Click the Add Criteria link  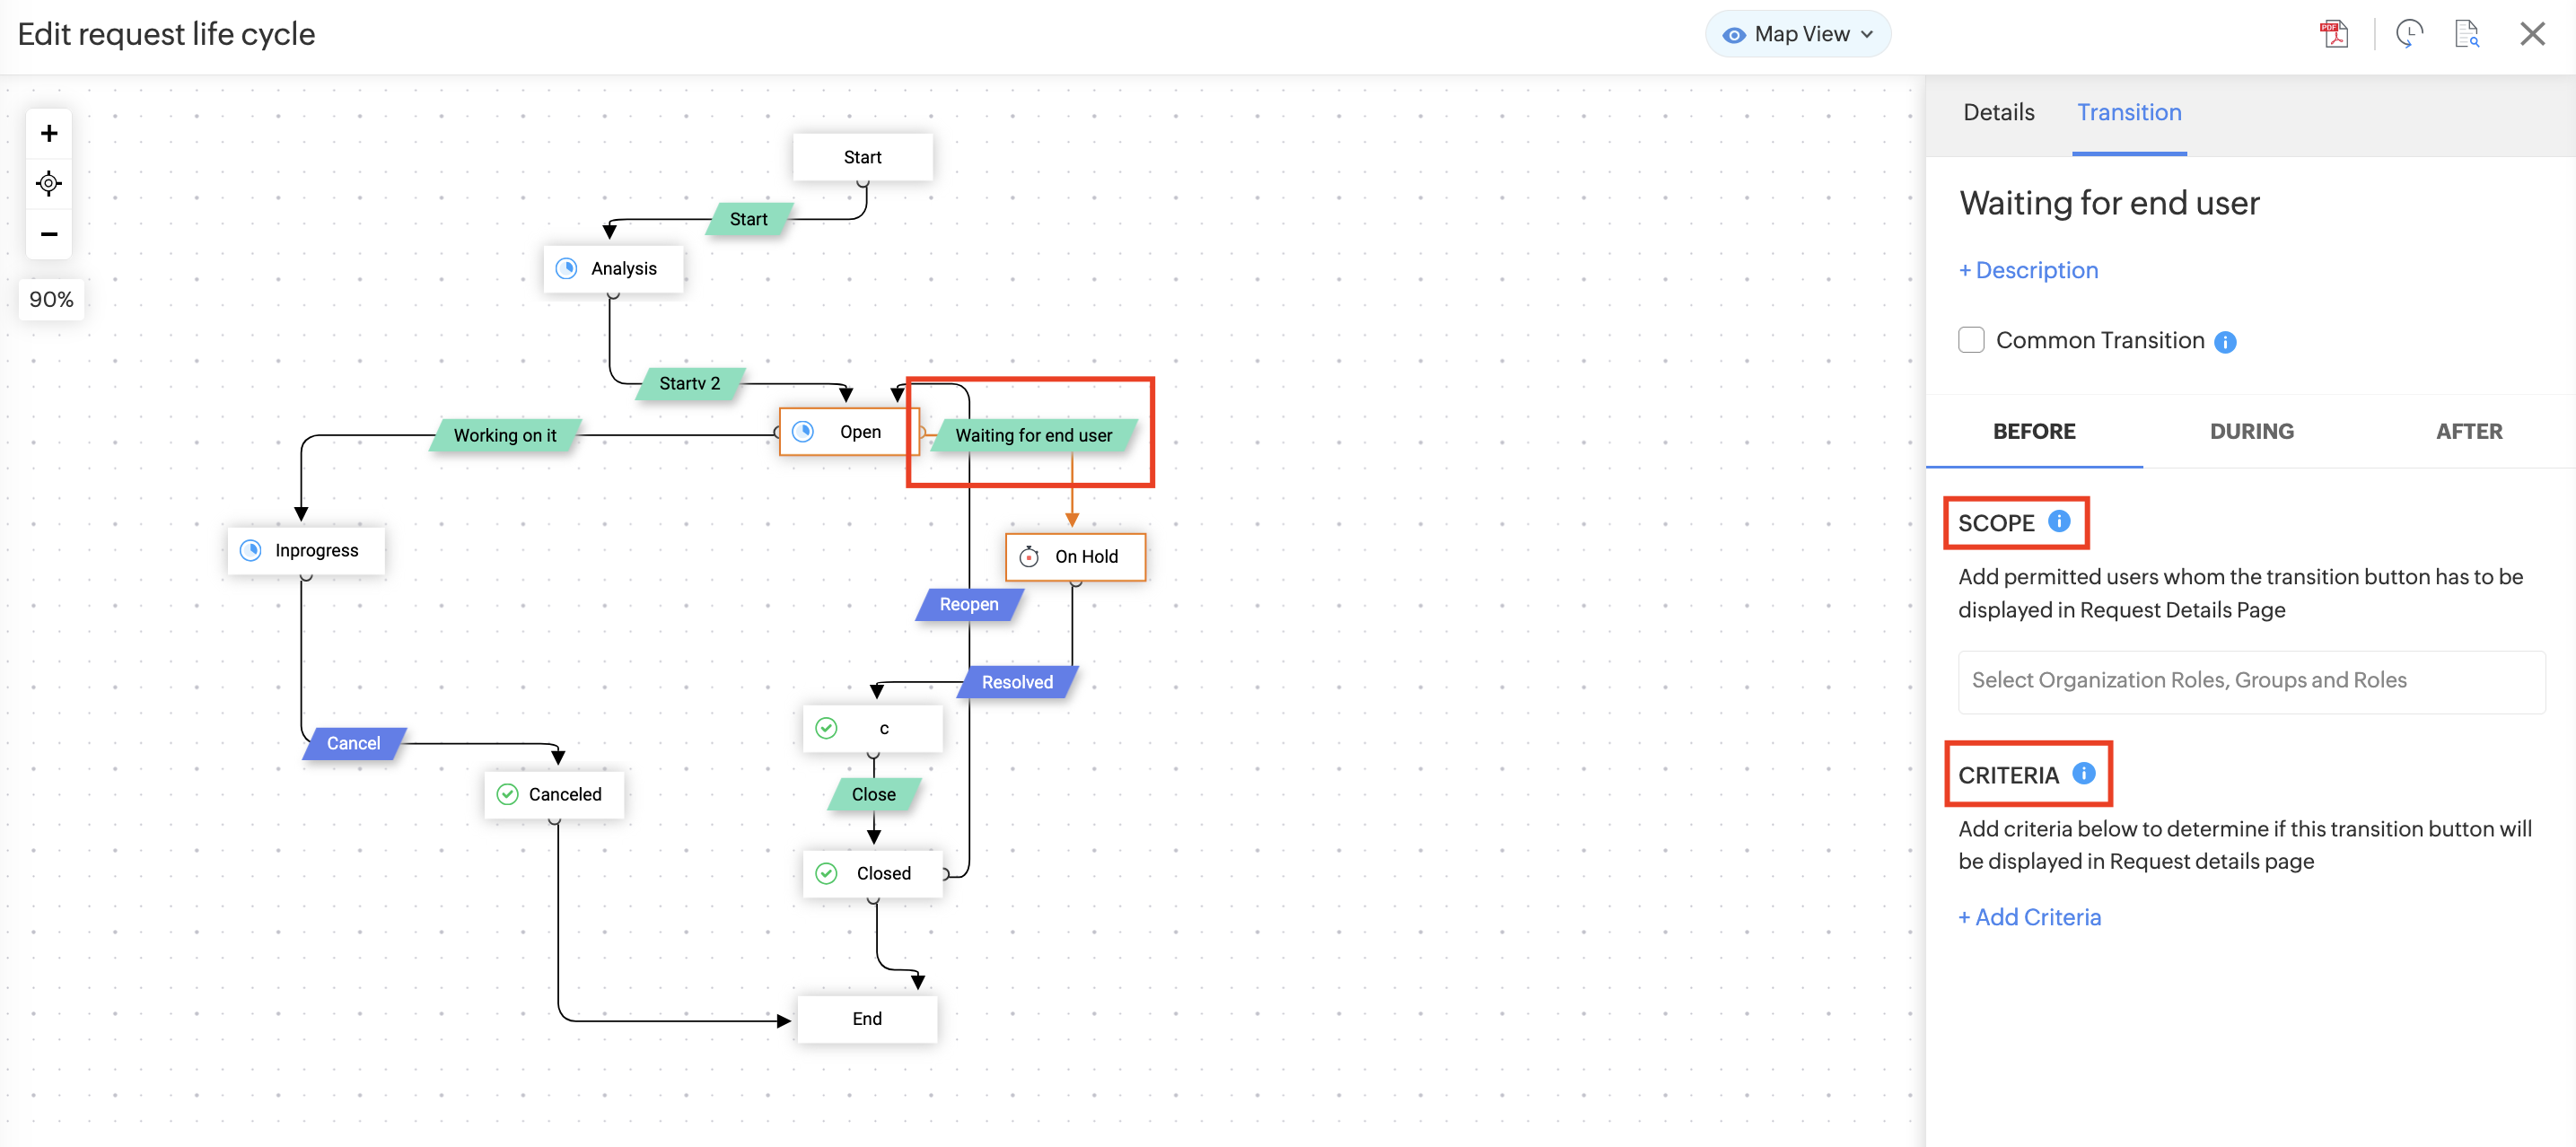pos(2029,917)
